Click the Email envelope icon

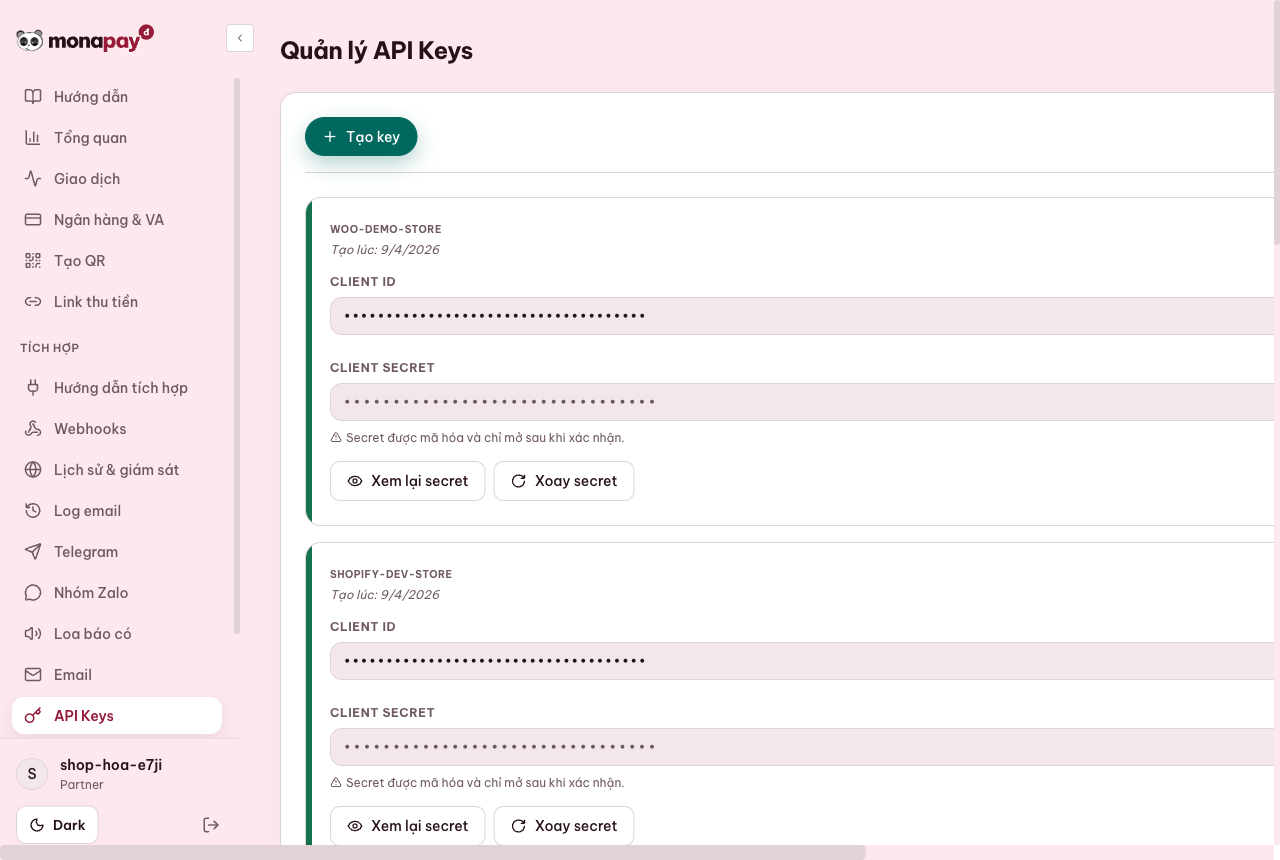[x=33, y=675]
